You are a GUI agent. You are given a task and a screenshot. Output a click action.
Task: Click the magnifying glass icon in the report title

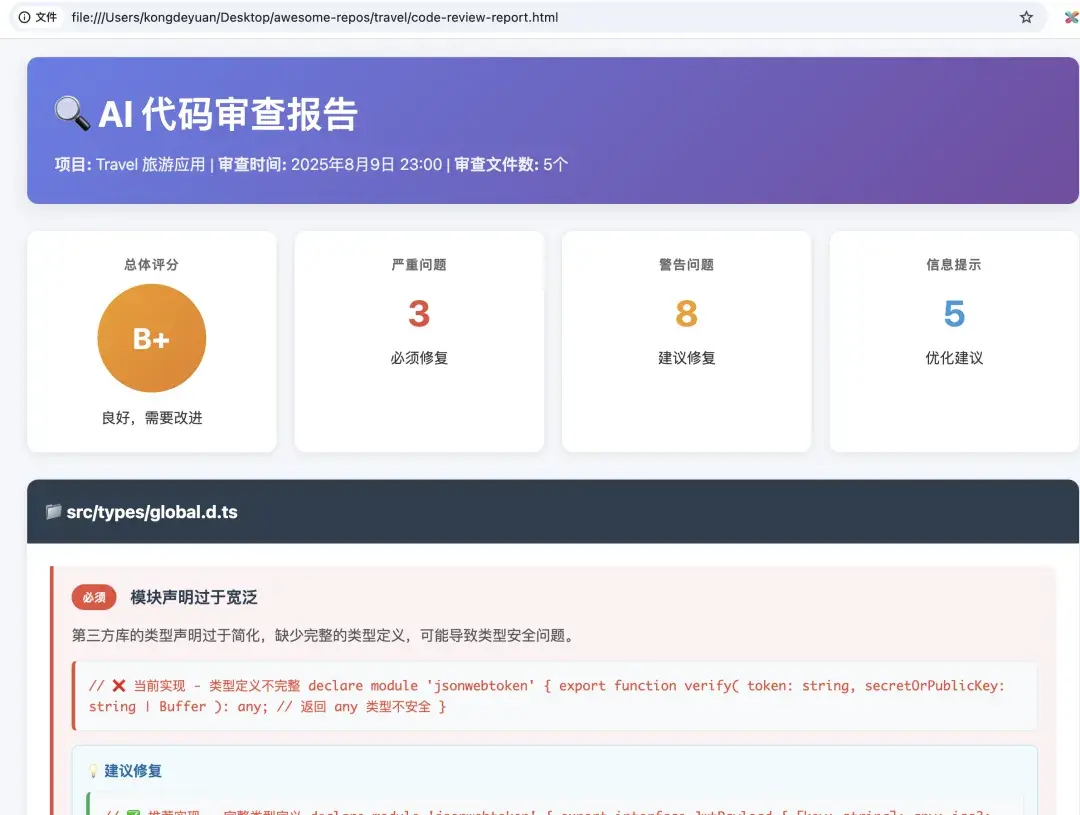69,113
